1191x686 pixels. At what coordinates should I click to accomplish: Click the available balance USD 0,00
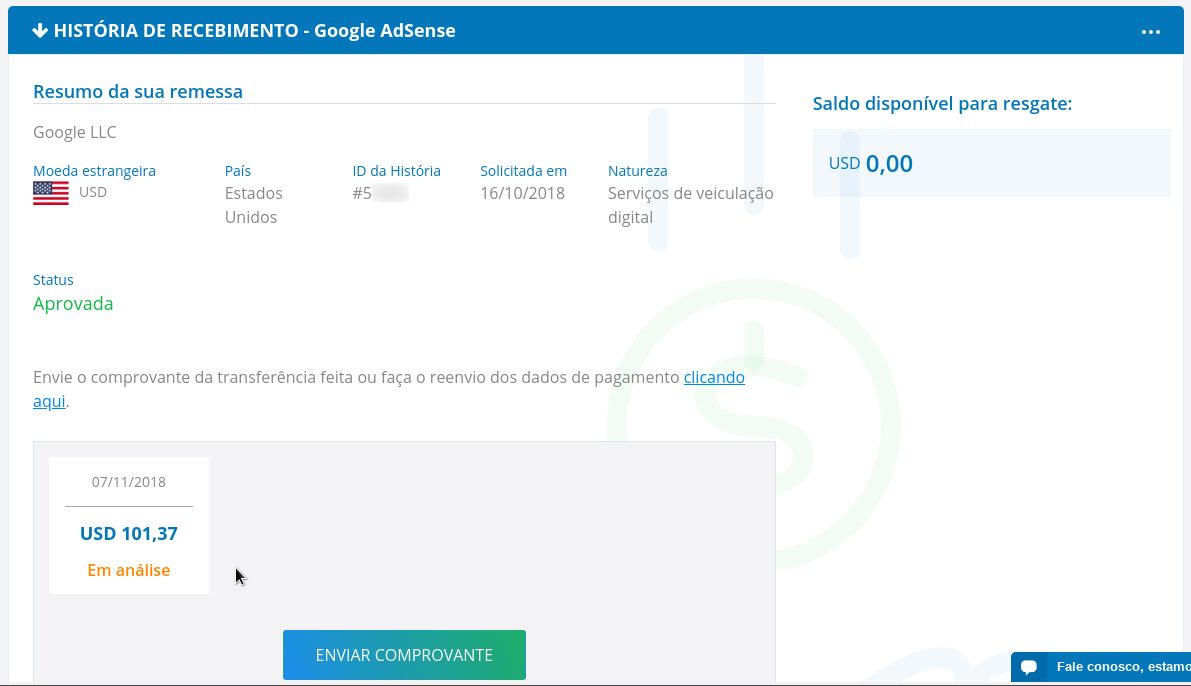(870, 163)
